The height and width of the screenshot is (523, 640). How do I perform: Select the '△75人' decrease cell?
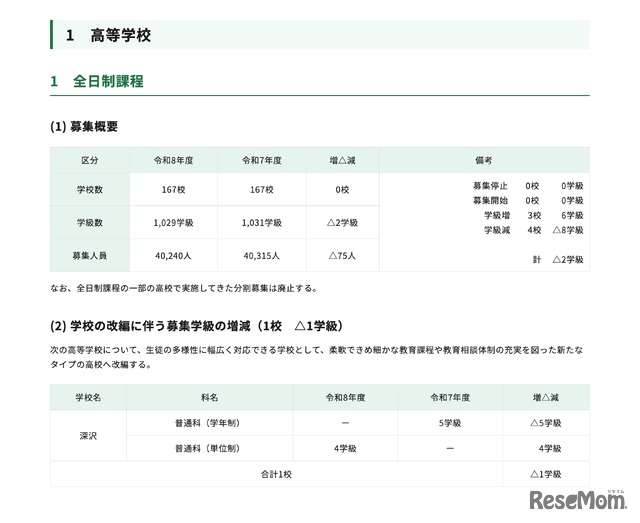[342, 255]
